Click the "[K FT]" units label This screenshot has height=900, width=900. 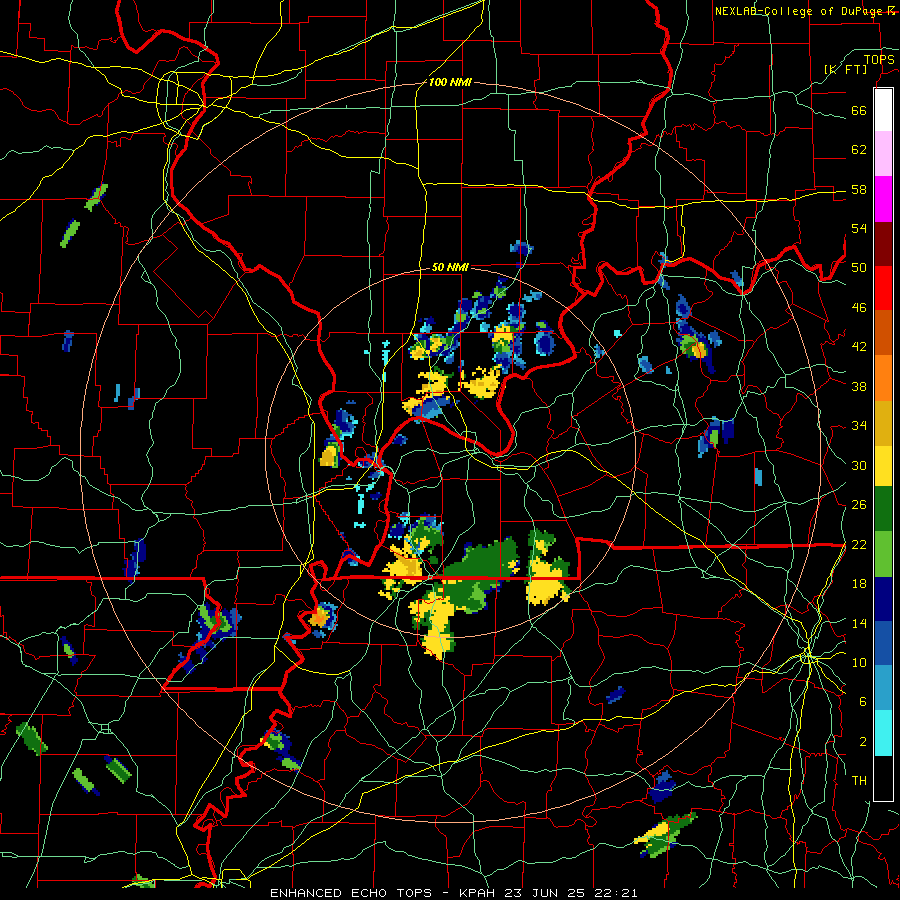tap(845, 69)
